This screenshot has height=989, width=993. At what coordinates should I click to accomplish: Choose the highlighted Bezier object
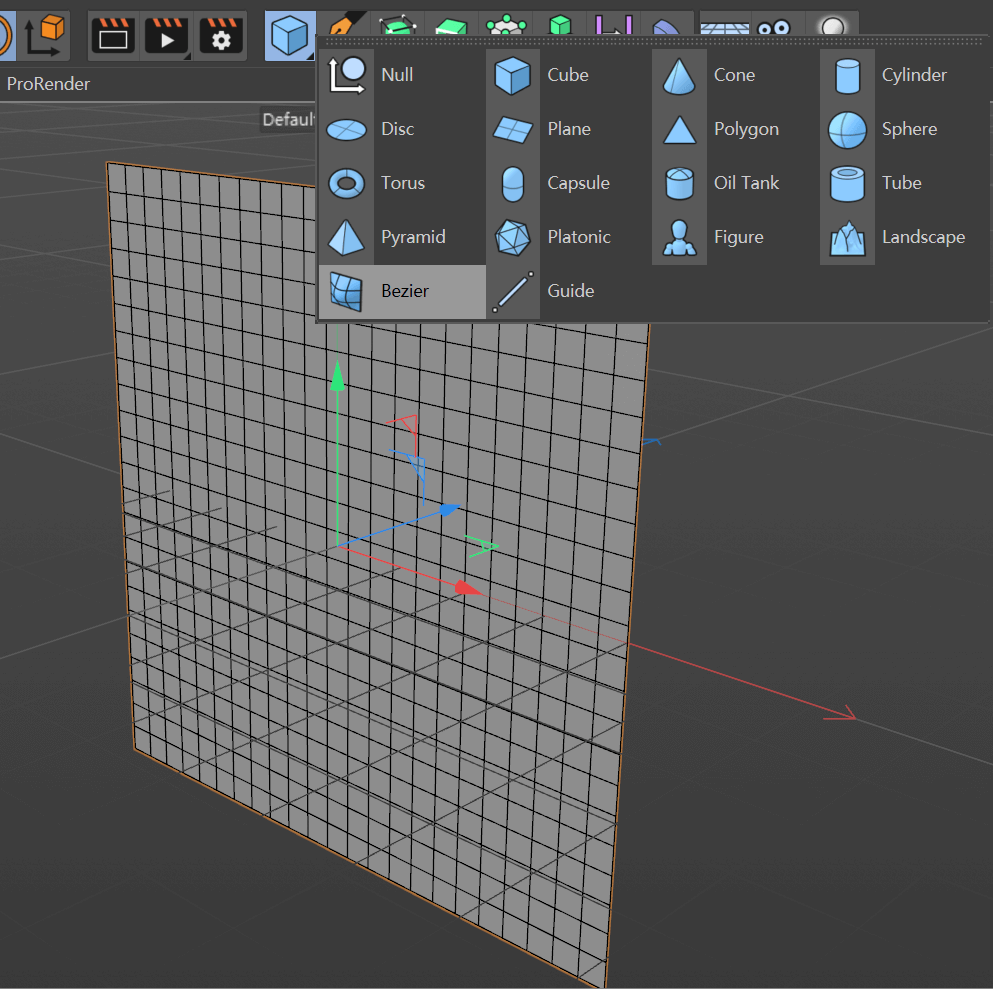tap(402, 291)
